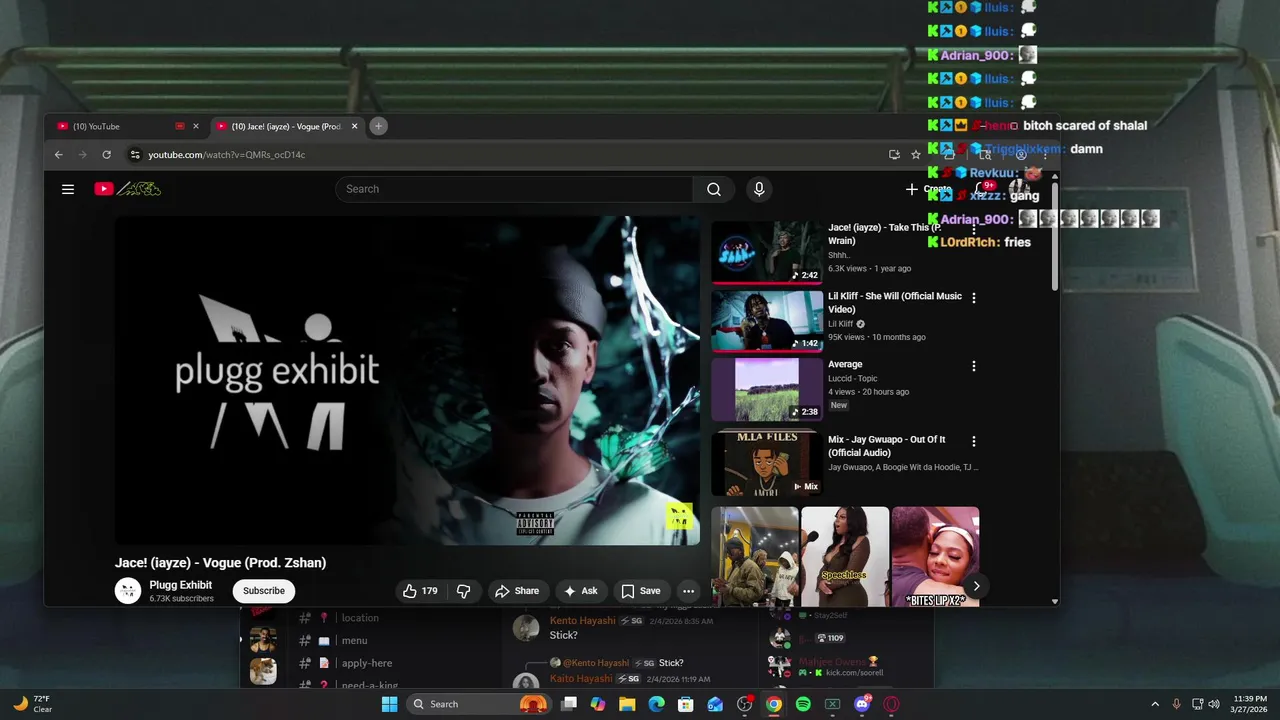
Task: Open options for Average video
Action: point(974,366)
